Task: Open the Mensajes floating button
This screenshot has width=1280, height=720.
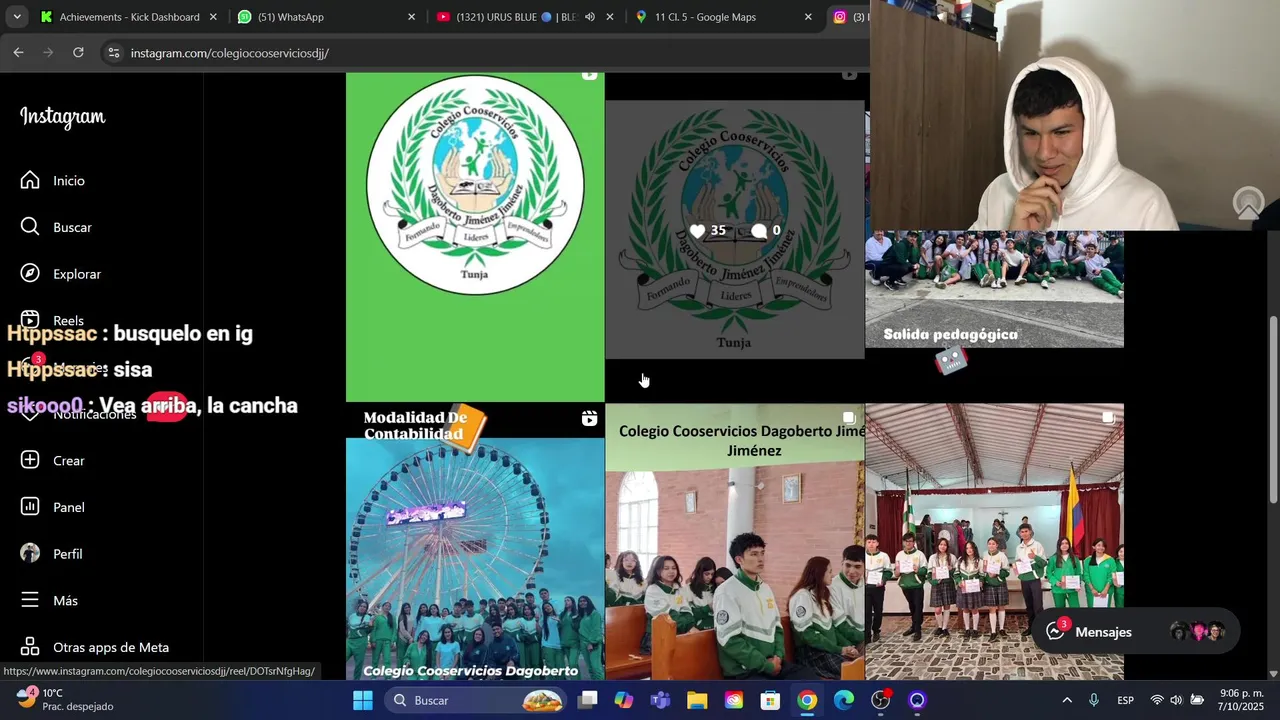Action: coord(1135,631)
